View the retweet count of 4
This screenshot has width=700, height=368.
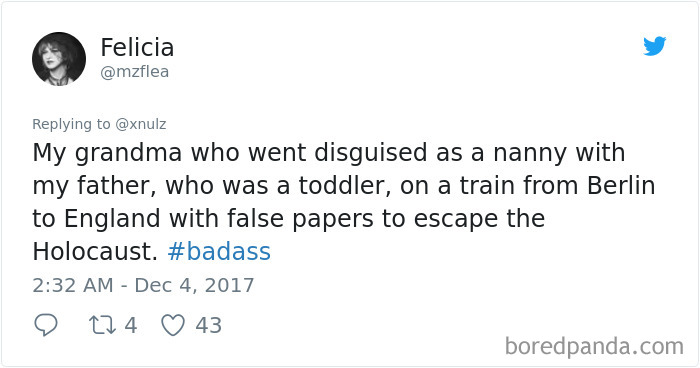[x=130, y=325]
